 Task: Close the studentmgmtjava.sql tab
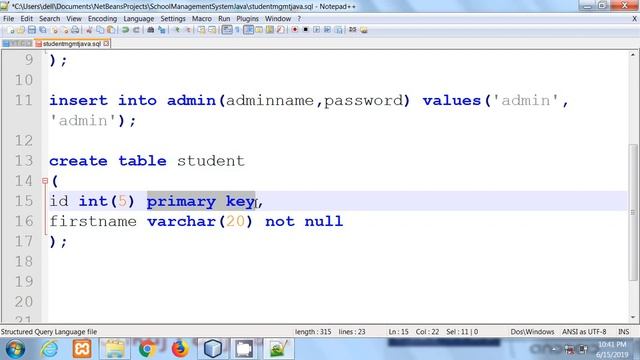tap(106, 43)
